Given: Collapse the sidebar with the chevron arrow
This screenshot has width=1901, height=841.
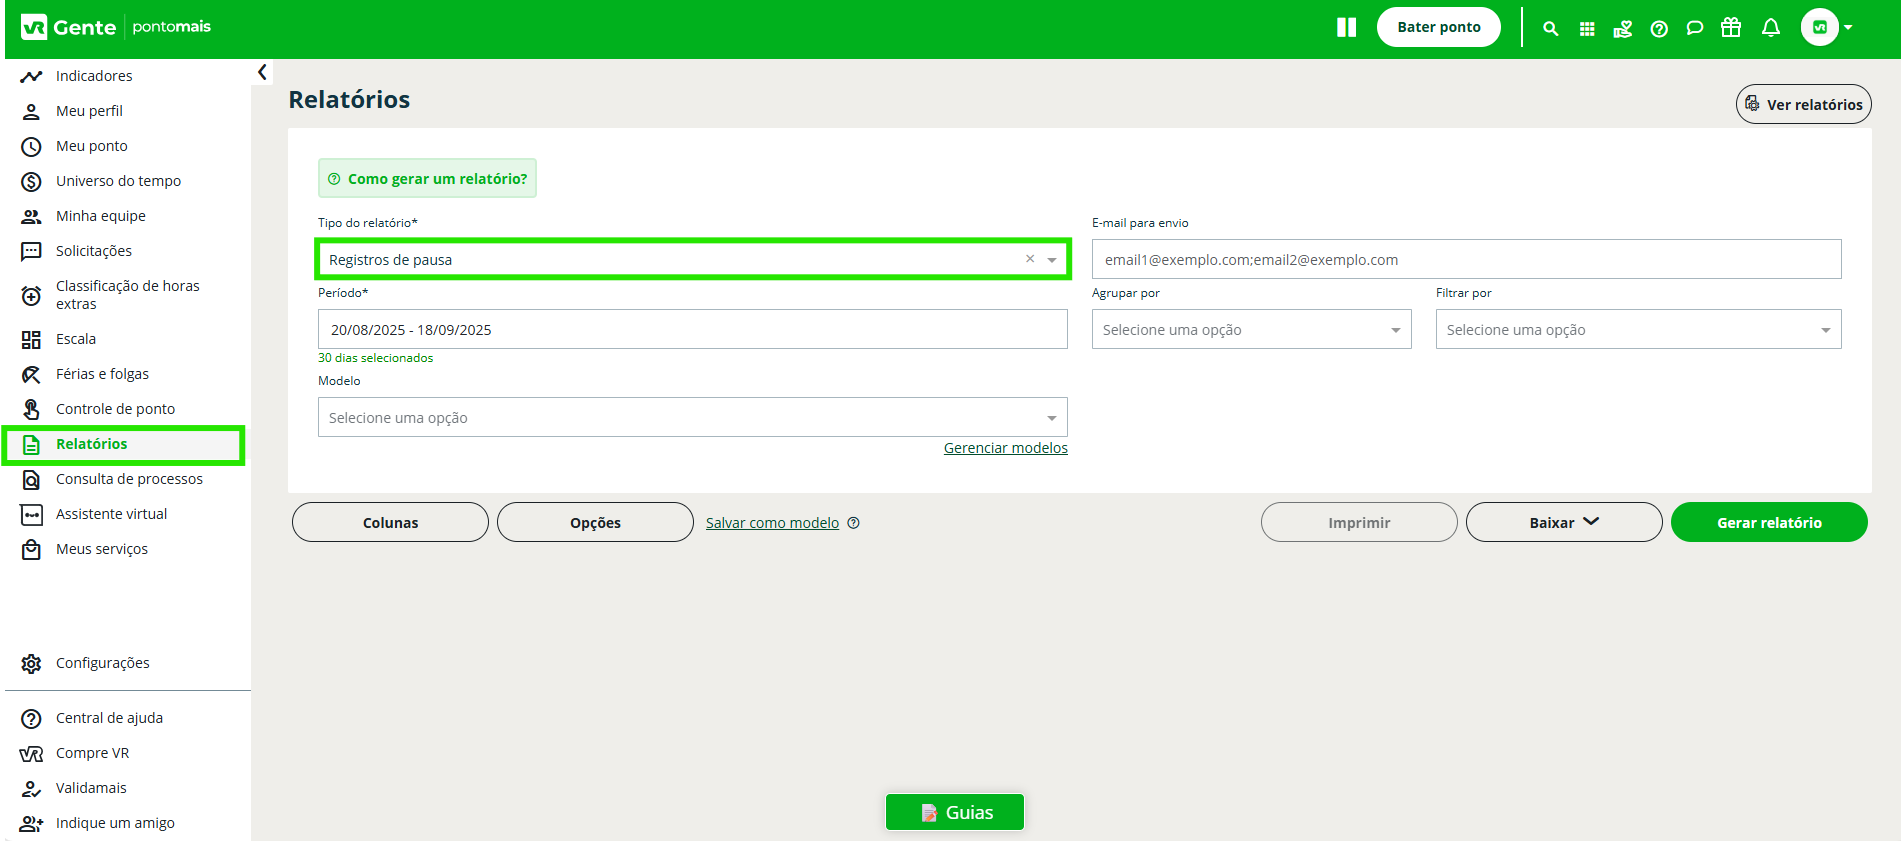Looking at the screenshot, I should click(x=262, y=72).
